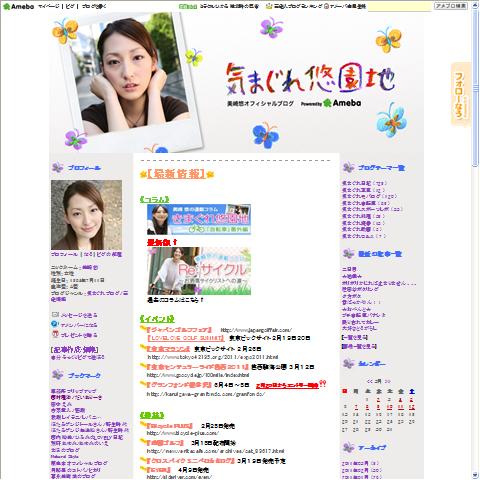Click 過去のコラムはこちら text

pyautogui.click(x=175, y=300)
